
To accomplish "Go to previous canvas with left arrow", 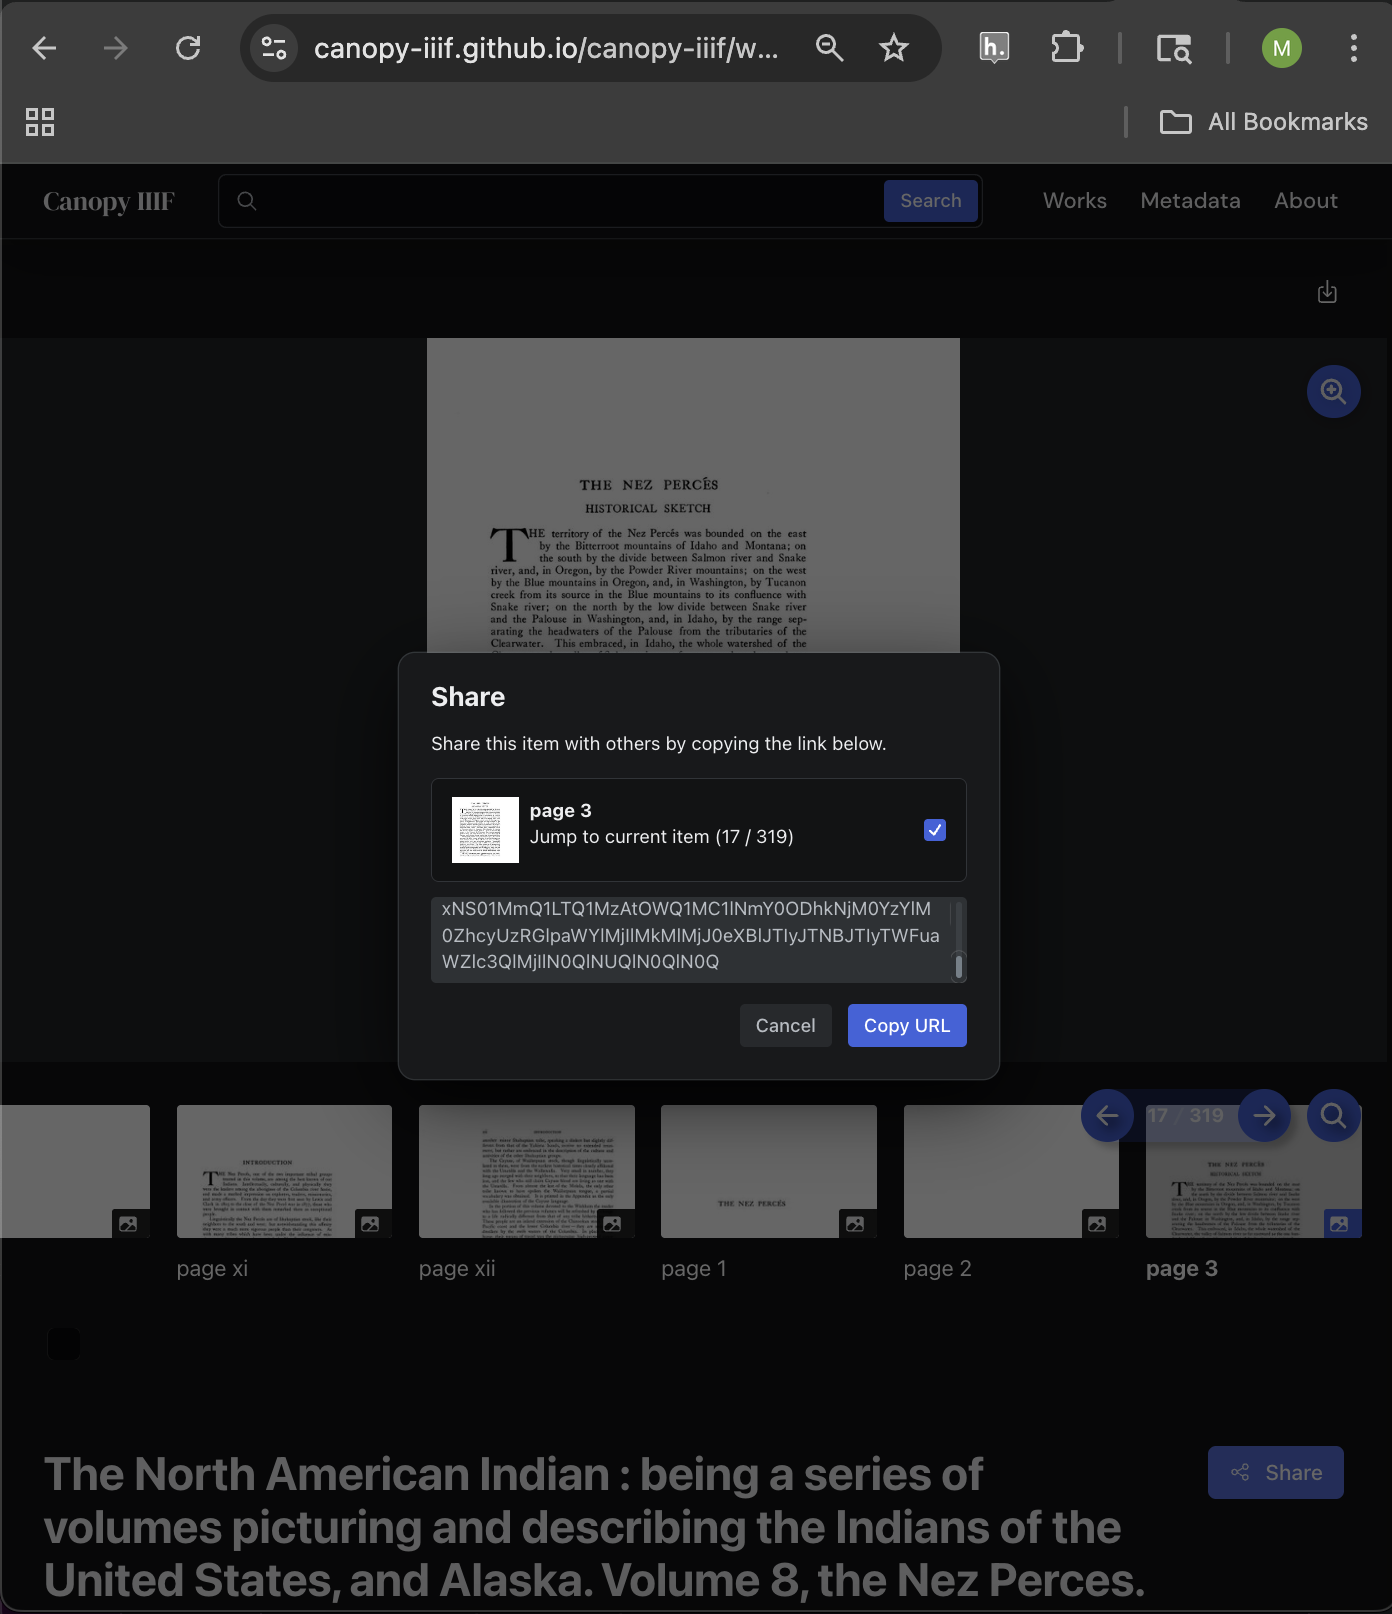I will coord(1107,1115).
